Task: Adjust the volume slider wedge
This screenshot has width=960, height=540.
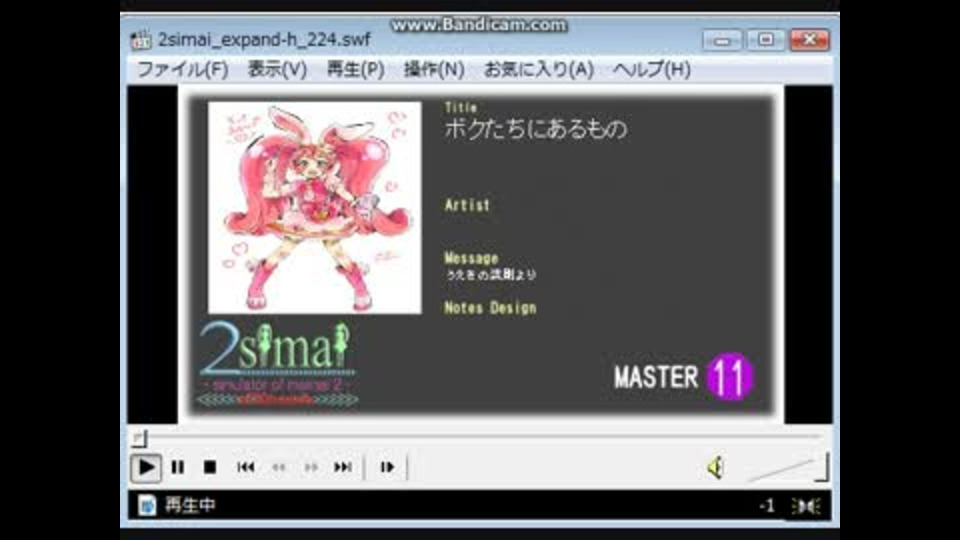Action: pos(787,469)
